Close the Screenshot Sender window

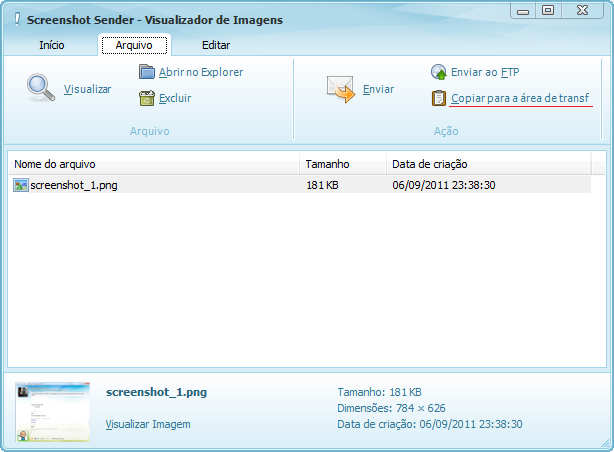582,11
